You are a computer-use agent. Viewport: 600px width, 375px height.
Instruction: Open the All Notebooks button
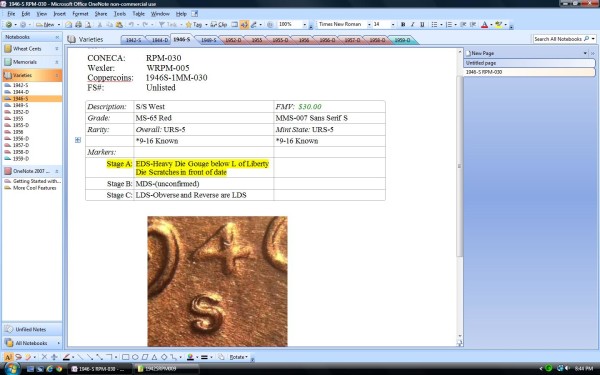click(x=31, y=343)
